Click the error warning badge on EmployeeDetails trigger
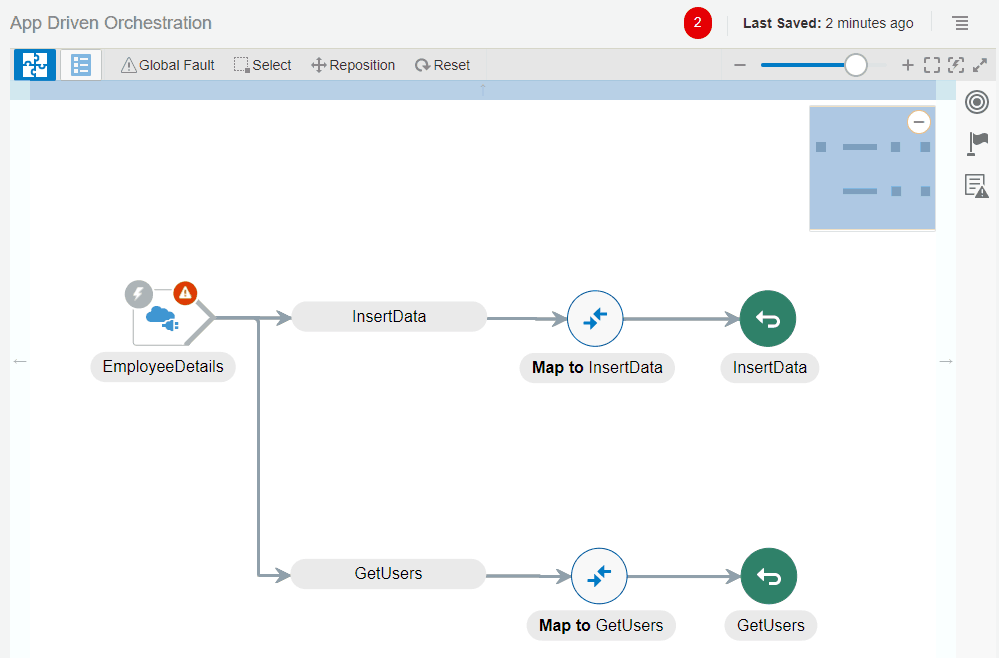This screenshot has width=999, height=658. tap(185, 293)
